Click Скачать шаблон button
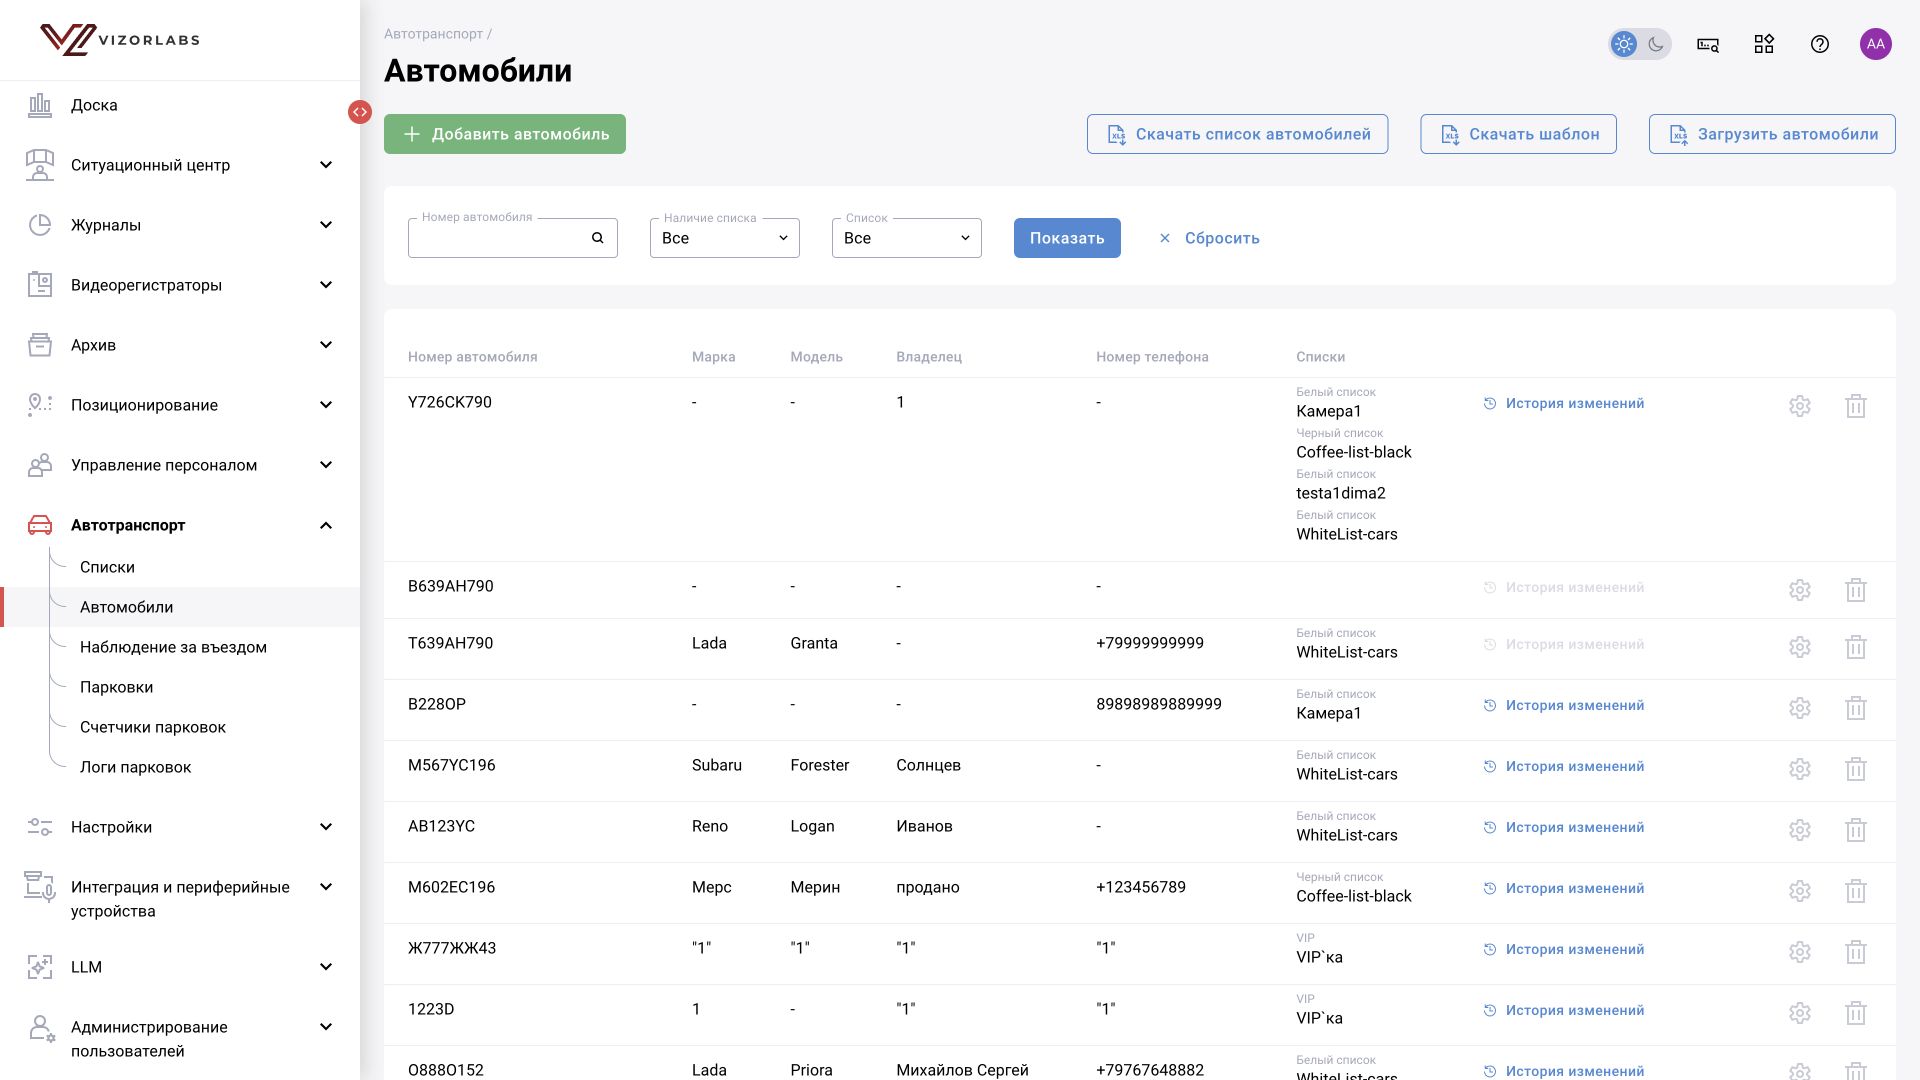1920x1080 pixels. (x=1518, y=134)
